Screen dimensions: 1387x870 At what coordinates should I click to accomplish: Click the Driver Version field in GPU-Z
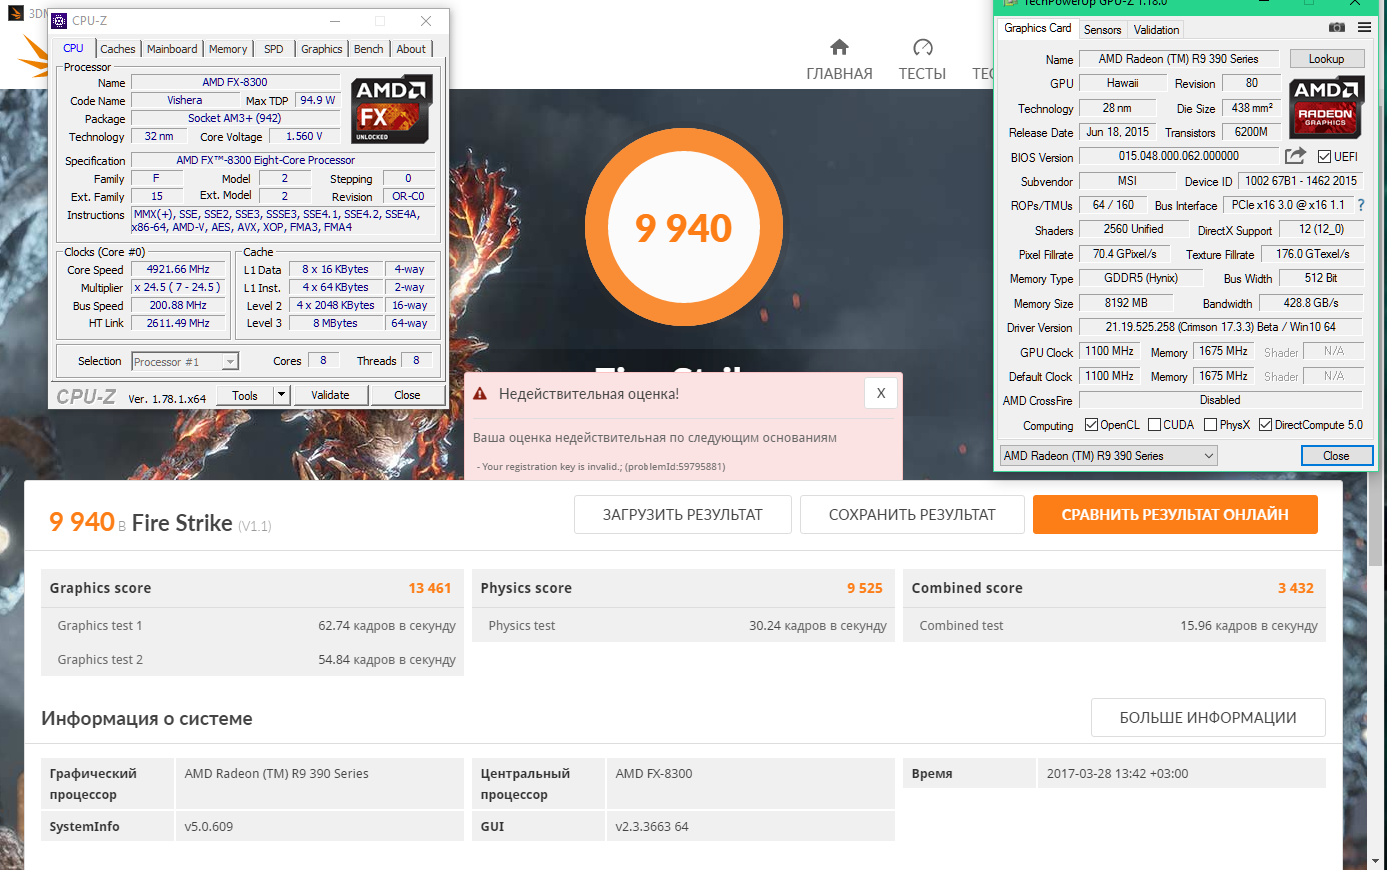point(1220,327)
